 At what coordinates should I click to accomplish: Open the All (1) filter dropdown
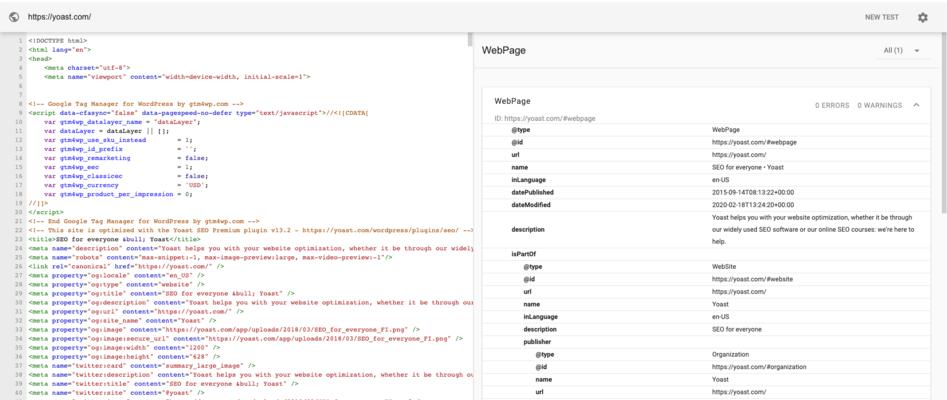tap(901, 51)
